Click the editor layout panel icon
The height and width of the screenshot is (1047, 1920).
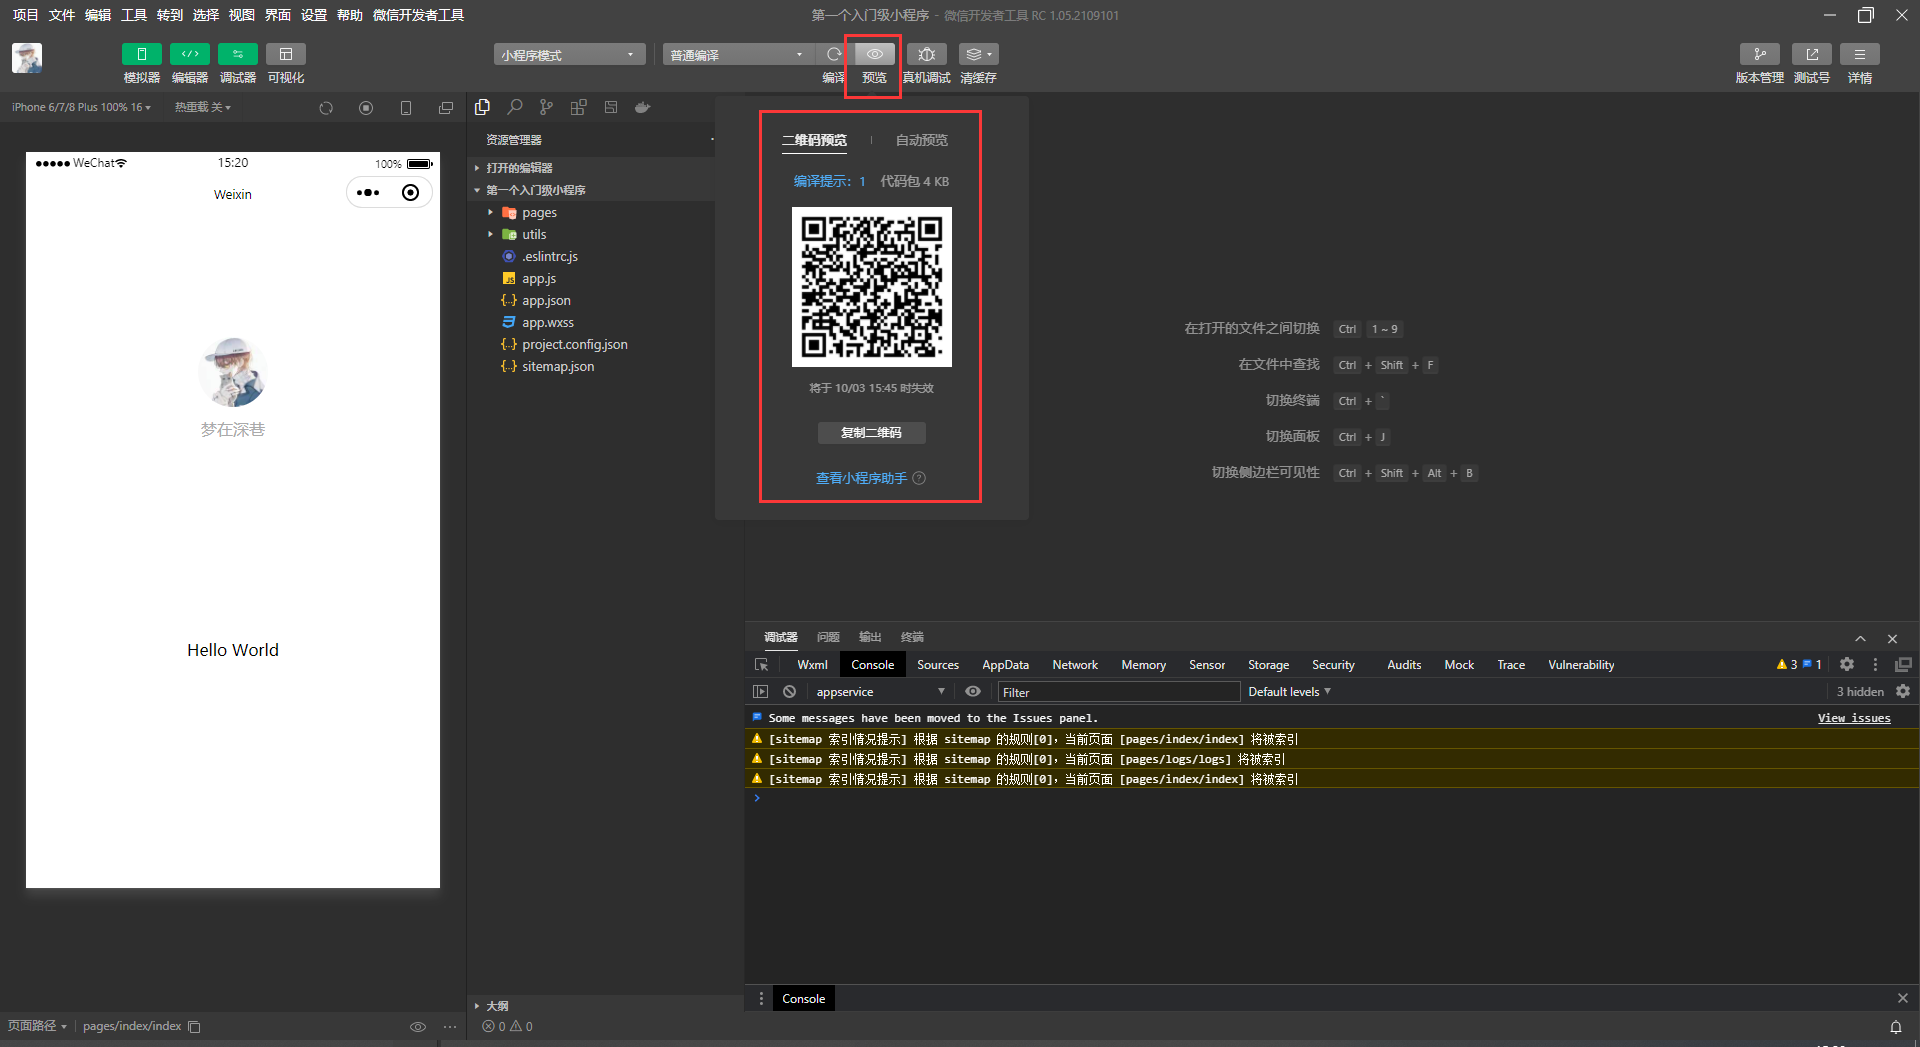pyautogui.click(x=611, y=107)
